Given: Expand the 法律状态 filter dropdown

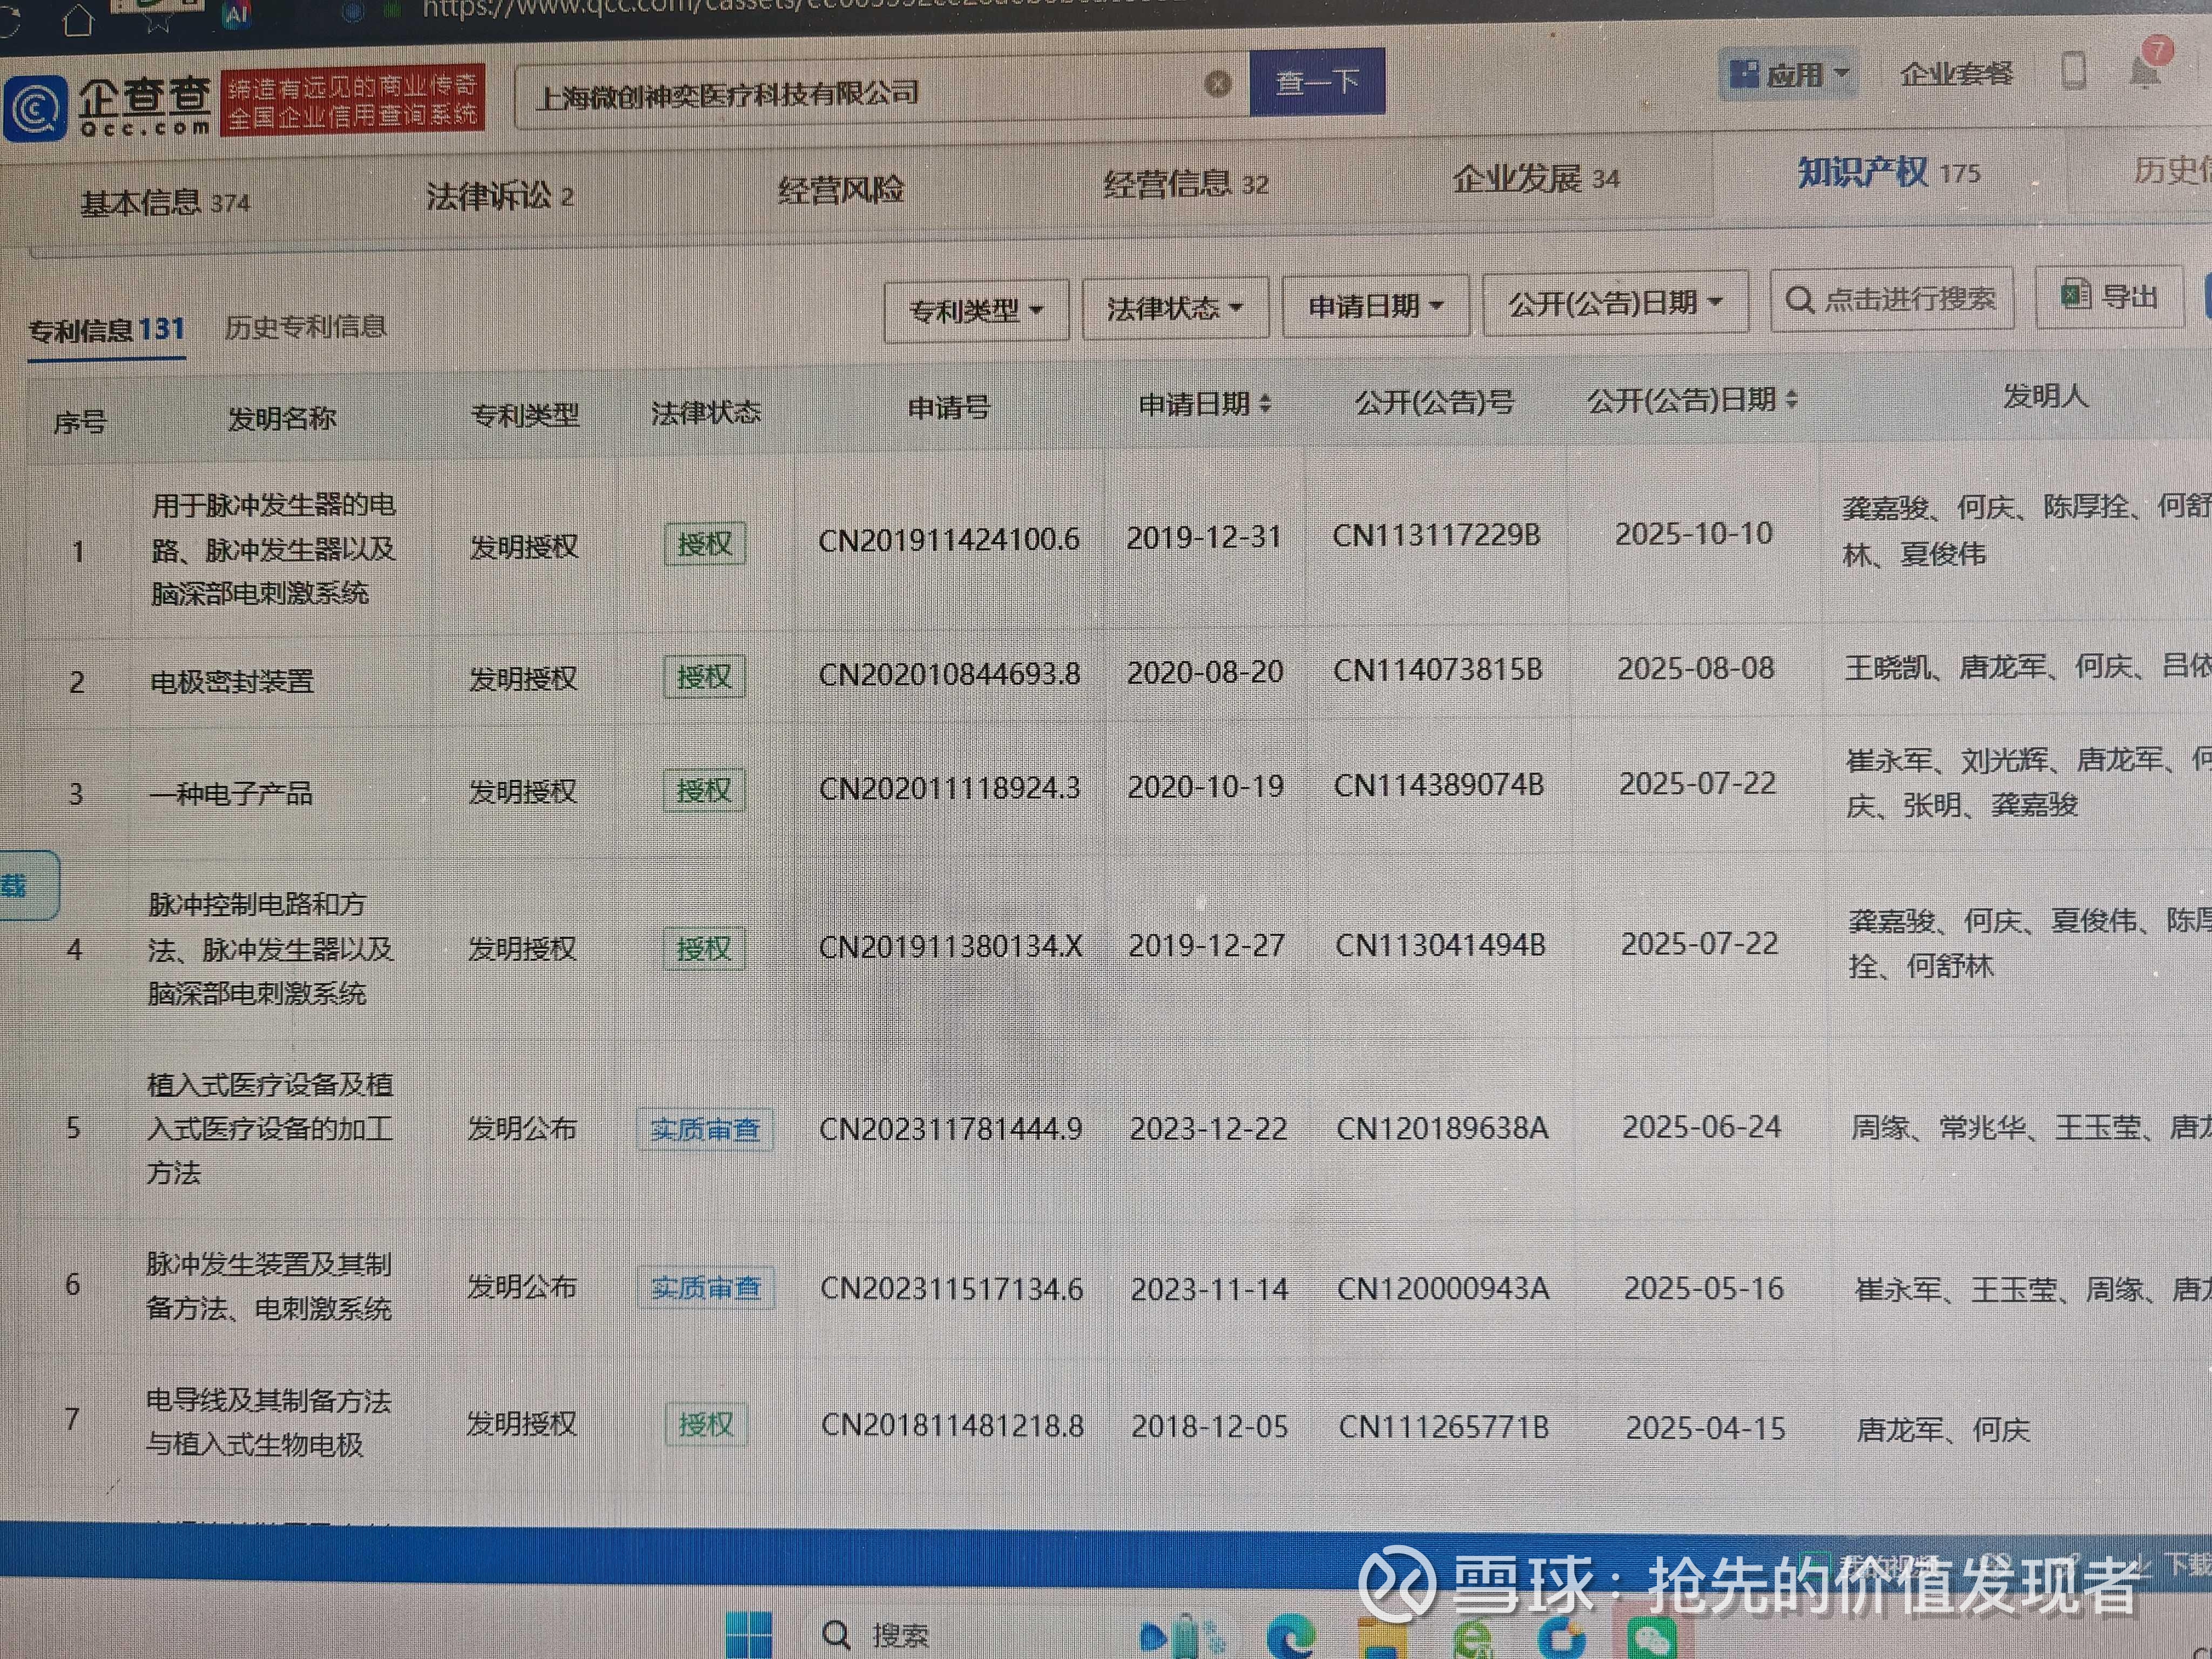Looking at the screenshot, I should coord(1175,308).
